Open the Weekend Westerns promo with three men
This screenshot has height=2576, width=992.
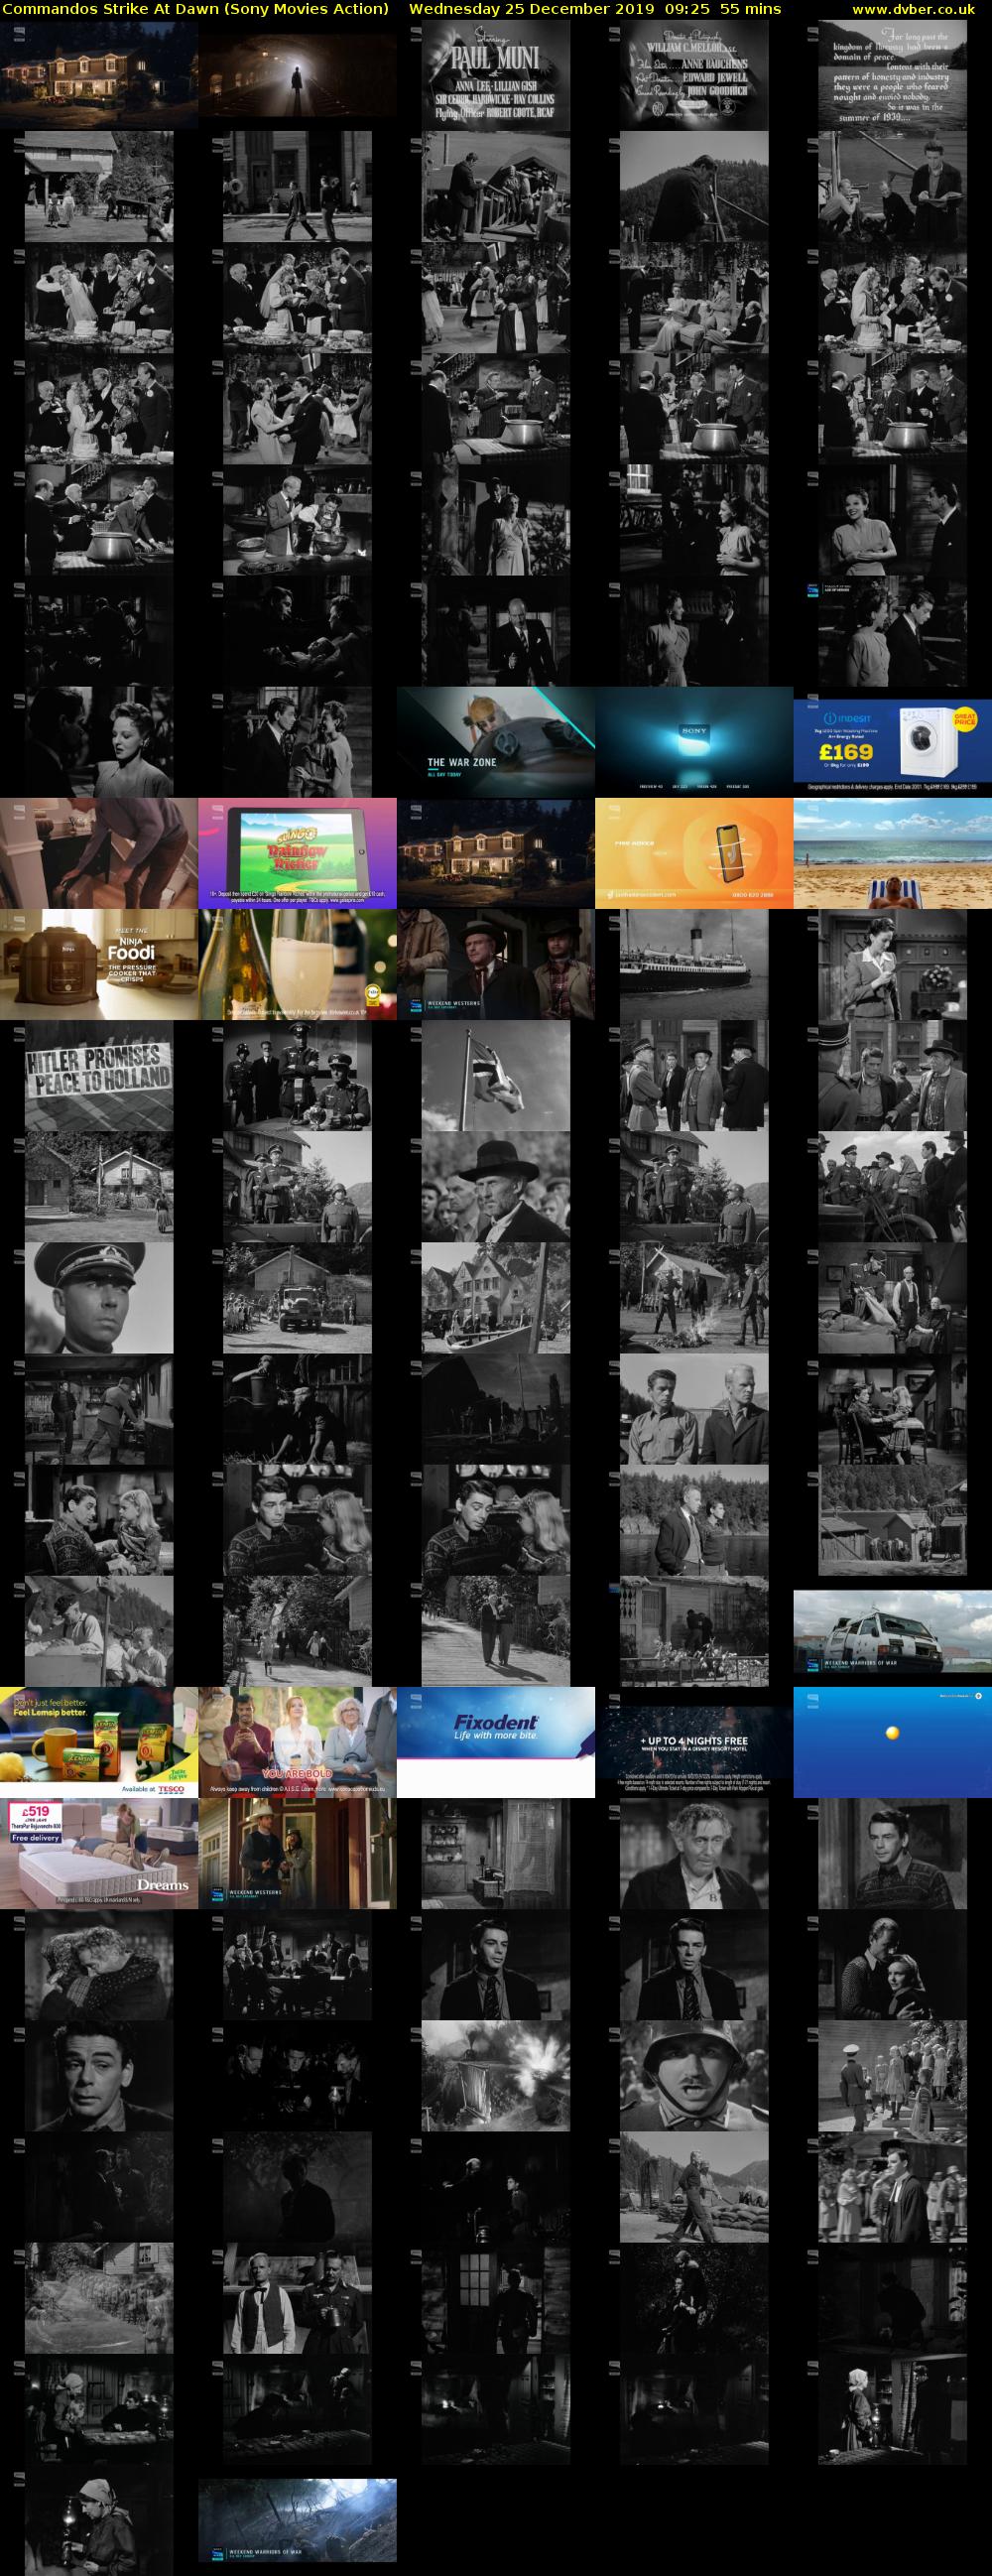pyautogui.click(x=496, y=964)
